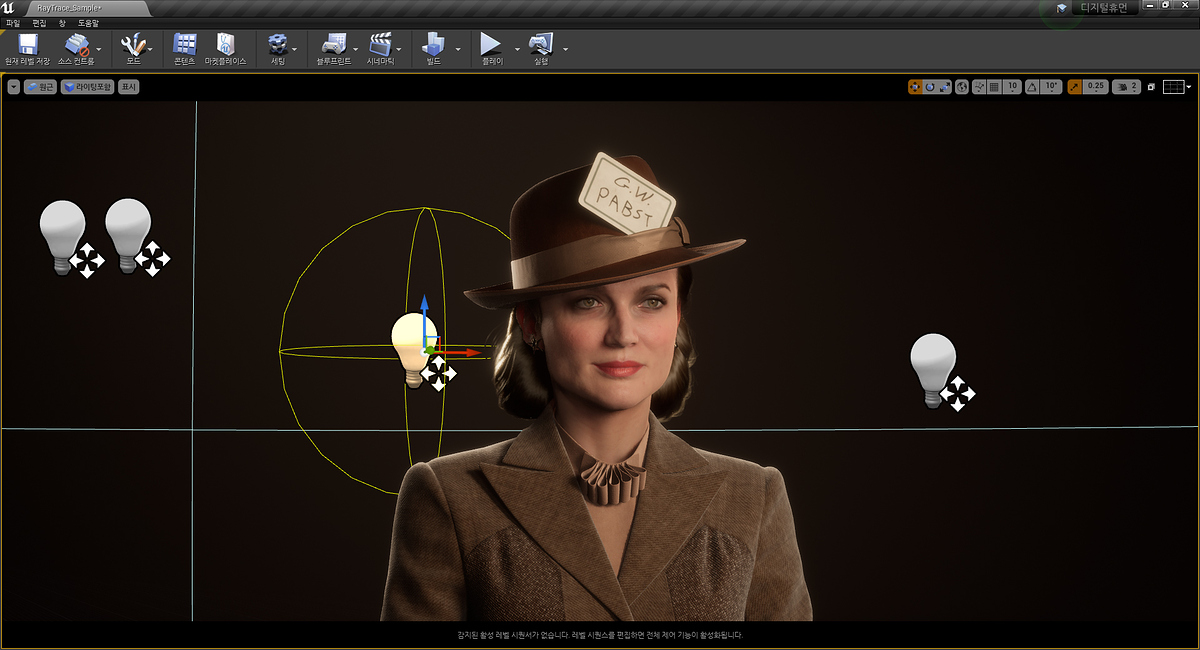The height and width of the screenshot is (650, 1200).
Task: Toggle surface snapping icon
Action: (979, 87)
